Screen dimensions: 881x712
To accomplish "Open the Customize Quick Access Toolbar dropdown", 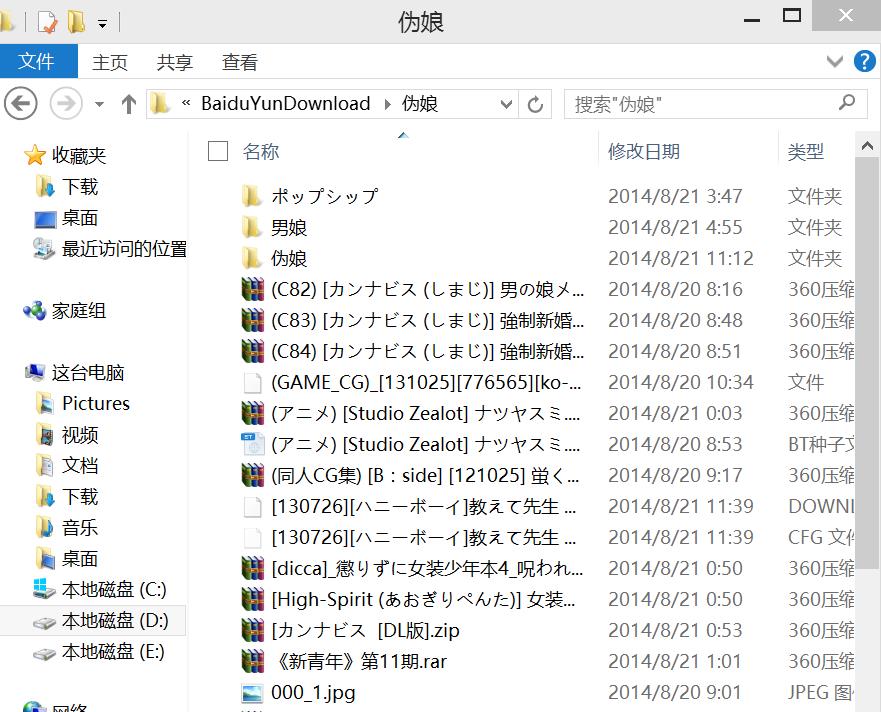I will 102,24.
